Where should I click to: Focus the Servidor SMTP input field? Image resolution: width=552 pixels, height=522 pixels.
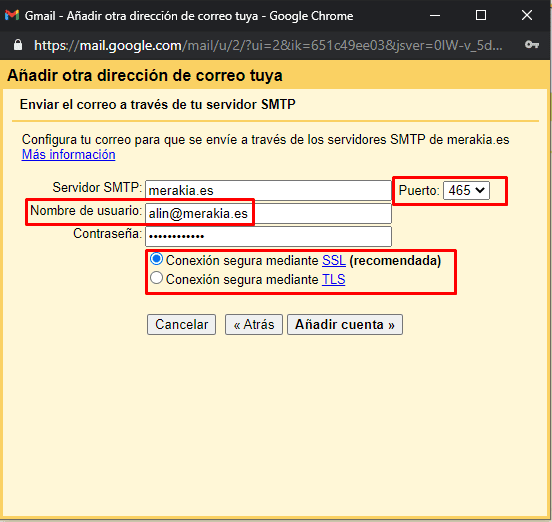268,190
